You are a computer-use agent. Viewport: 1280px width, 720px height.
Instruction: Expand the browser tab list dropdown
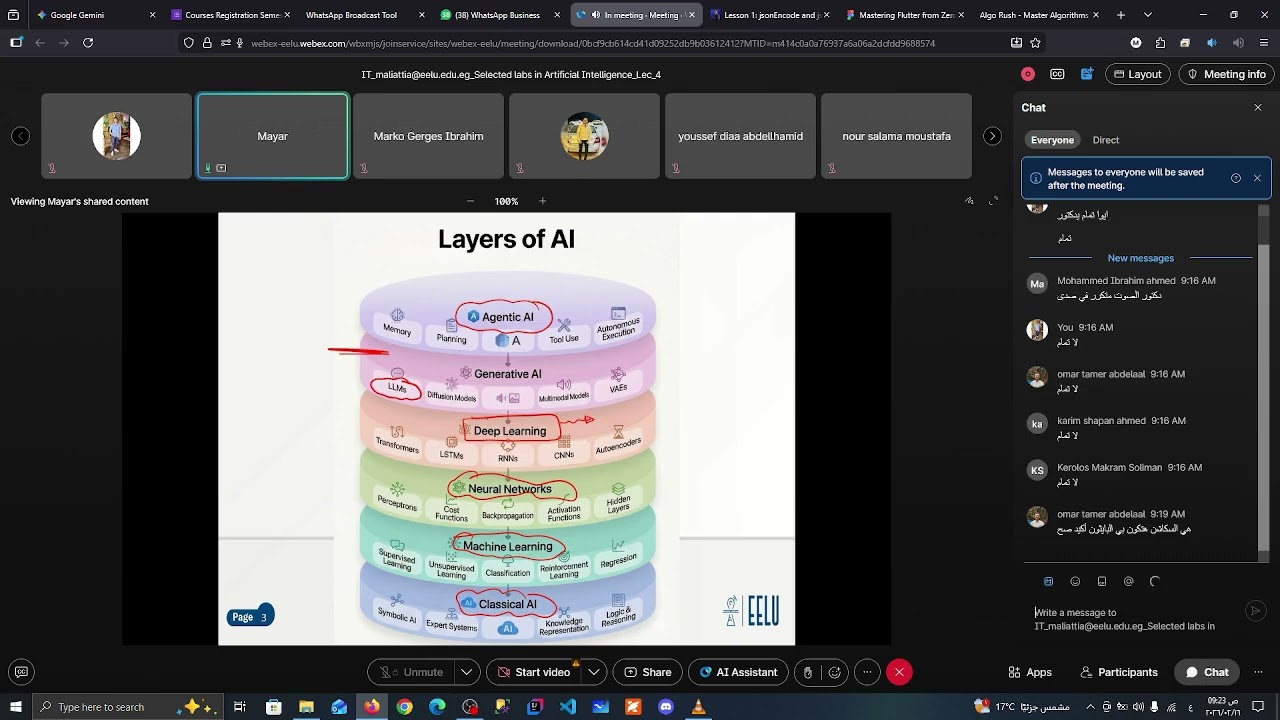click(x=1148, y=15)
